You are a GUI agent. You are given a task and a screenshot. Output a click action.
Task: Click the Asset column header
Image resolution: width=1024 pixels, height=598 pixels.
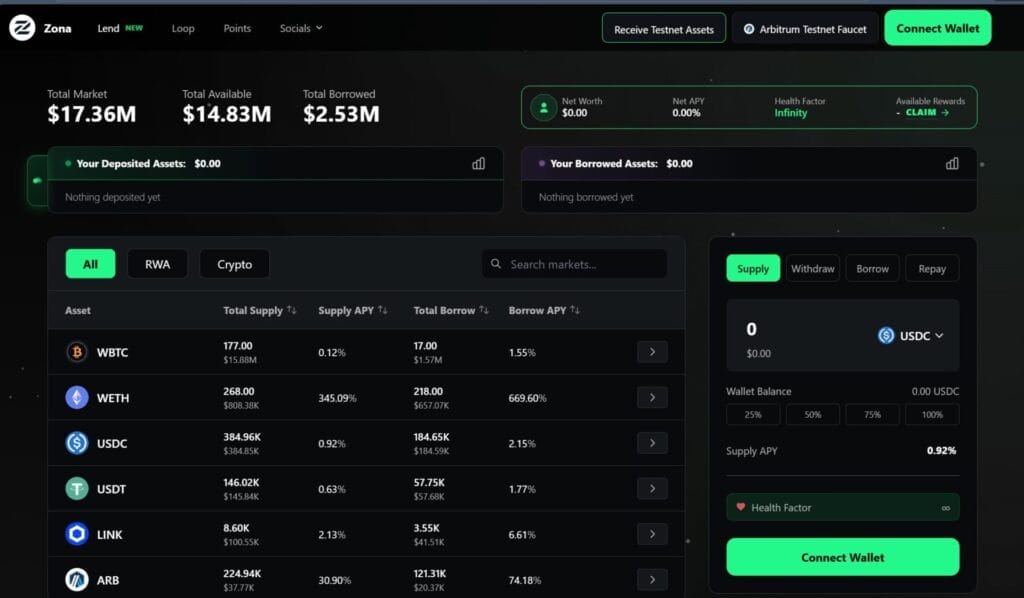click(78, 310)
